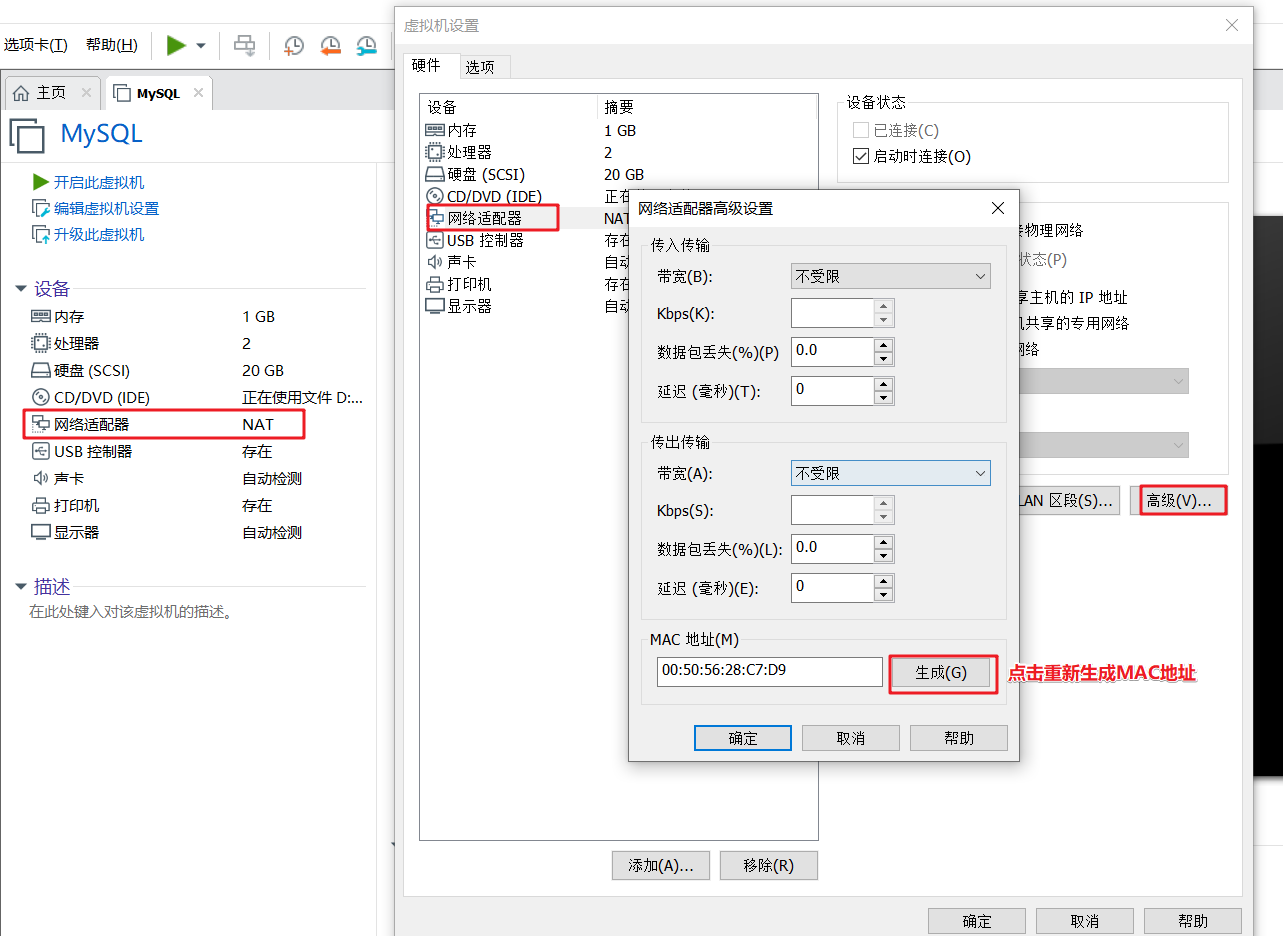This screenshot has height=936, width=1283.
Task: Click 取消 in network adapter advanced dialog
Action: point(850,738)
